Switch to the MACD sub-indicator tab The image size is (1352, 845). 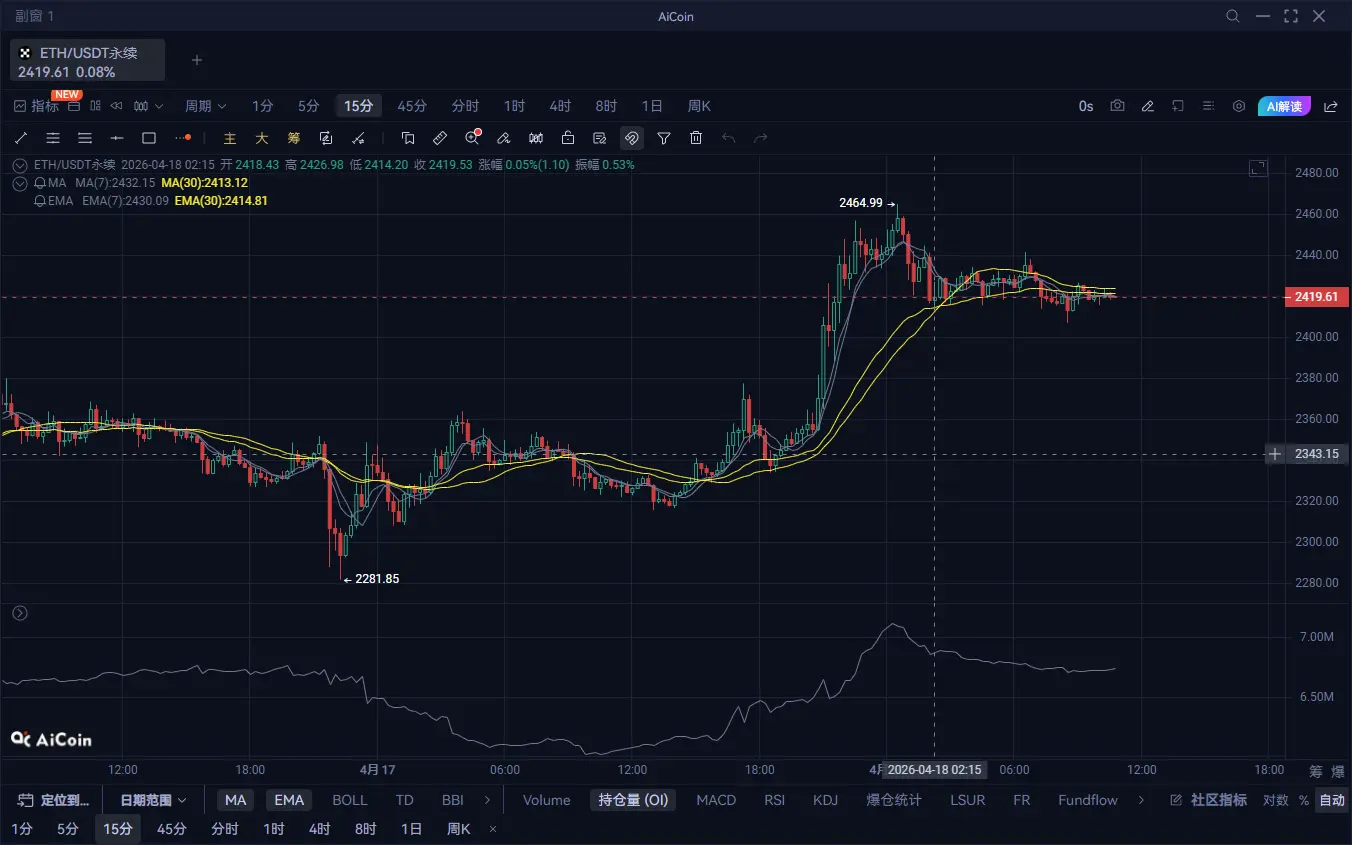tap(716, 800)
